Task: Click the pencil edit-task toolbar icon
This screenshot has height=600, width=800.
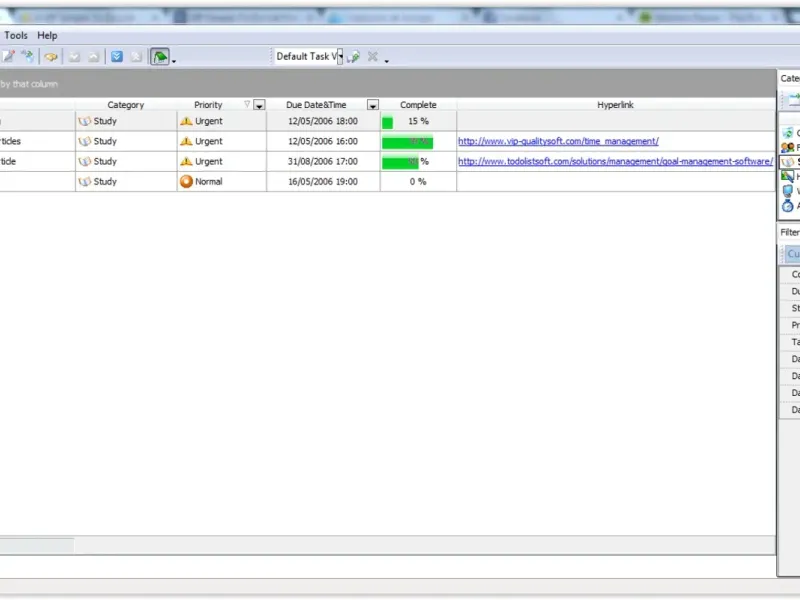Action: [x=9, y=56]
